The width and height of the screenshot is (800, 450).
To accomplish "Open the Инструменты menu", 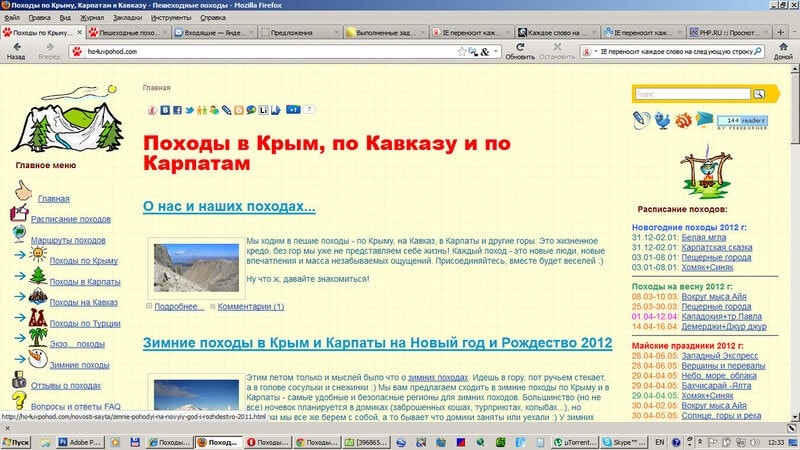I will (173, 18).
